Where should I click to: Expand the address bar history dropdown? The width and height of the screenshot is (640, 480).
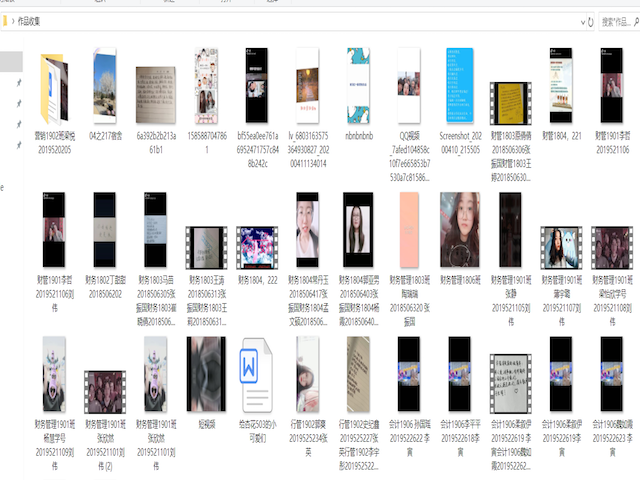[578, 20]
